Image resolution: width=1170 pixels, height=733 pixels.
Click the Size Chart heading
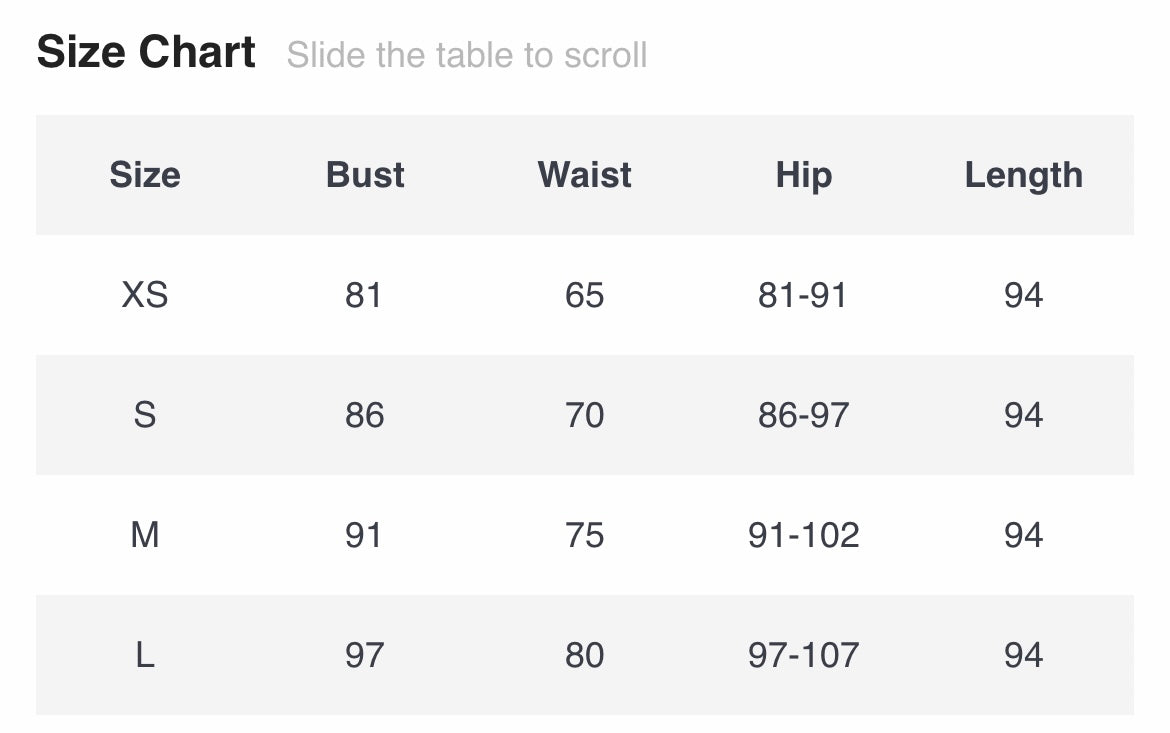click(x=146, y=52)
